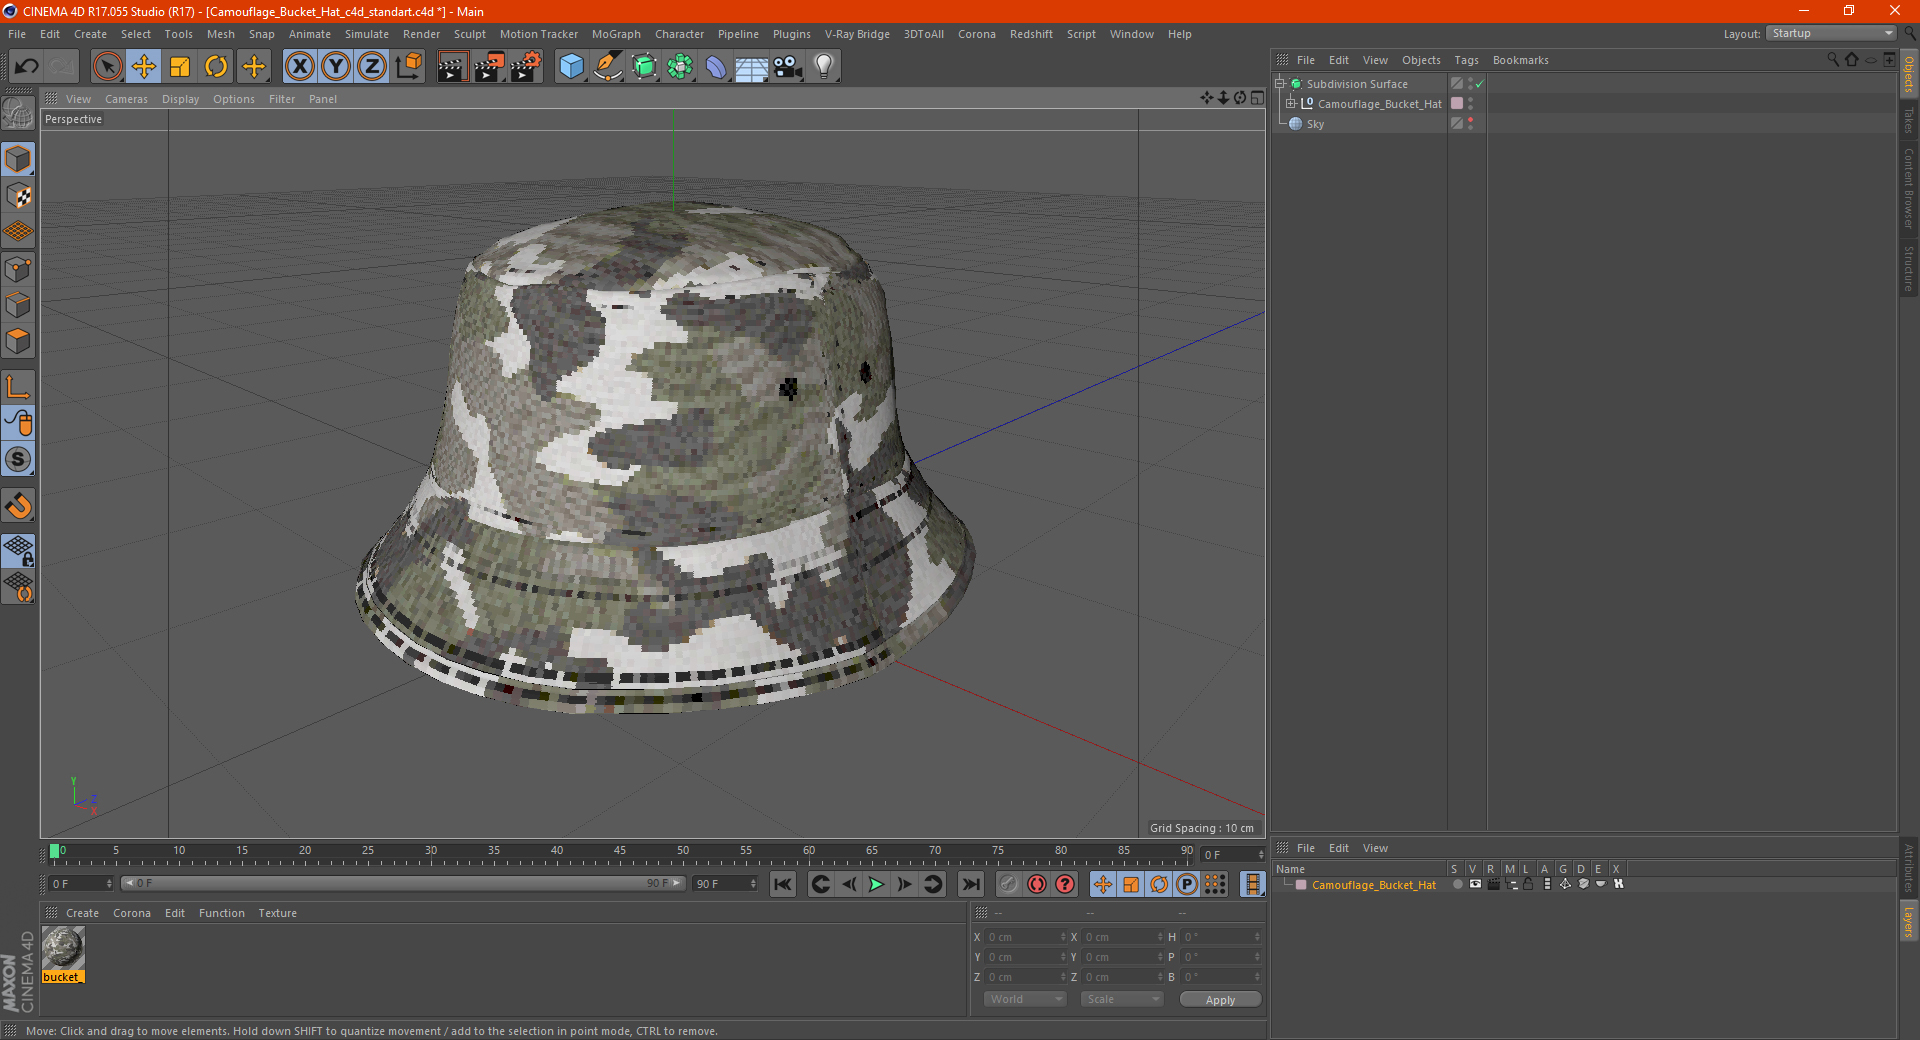Viewport: 1920px width, 1040px height.
Task: Open the spline Pen tool
Action: pyautogui.click(x=607, y=67)
